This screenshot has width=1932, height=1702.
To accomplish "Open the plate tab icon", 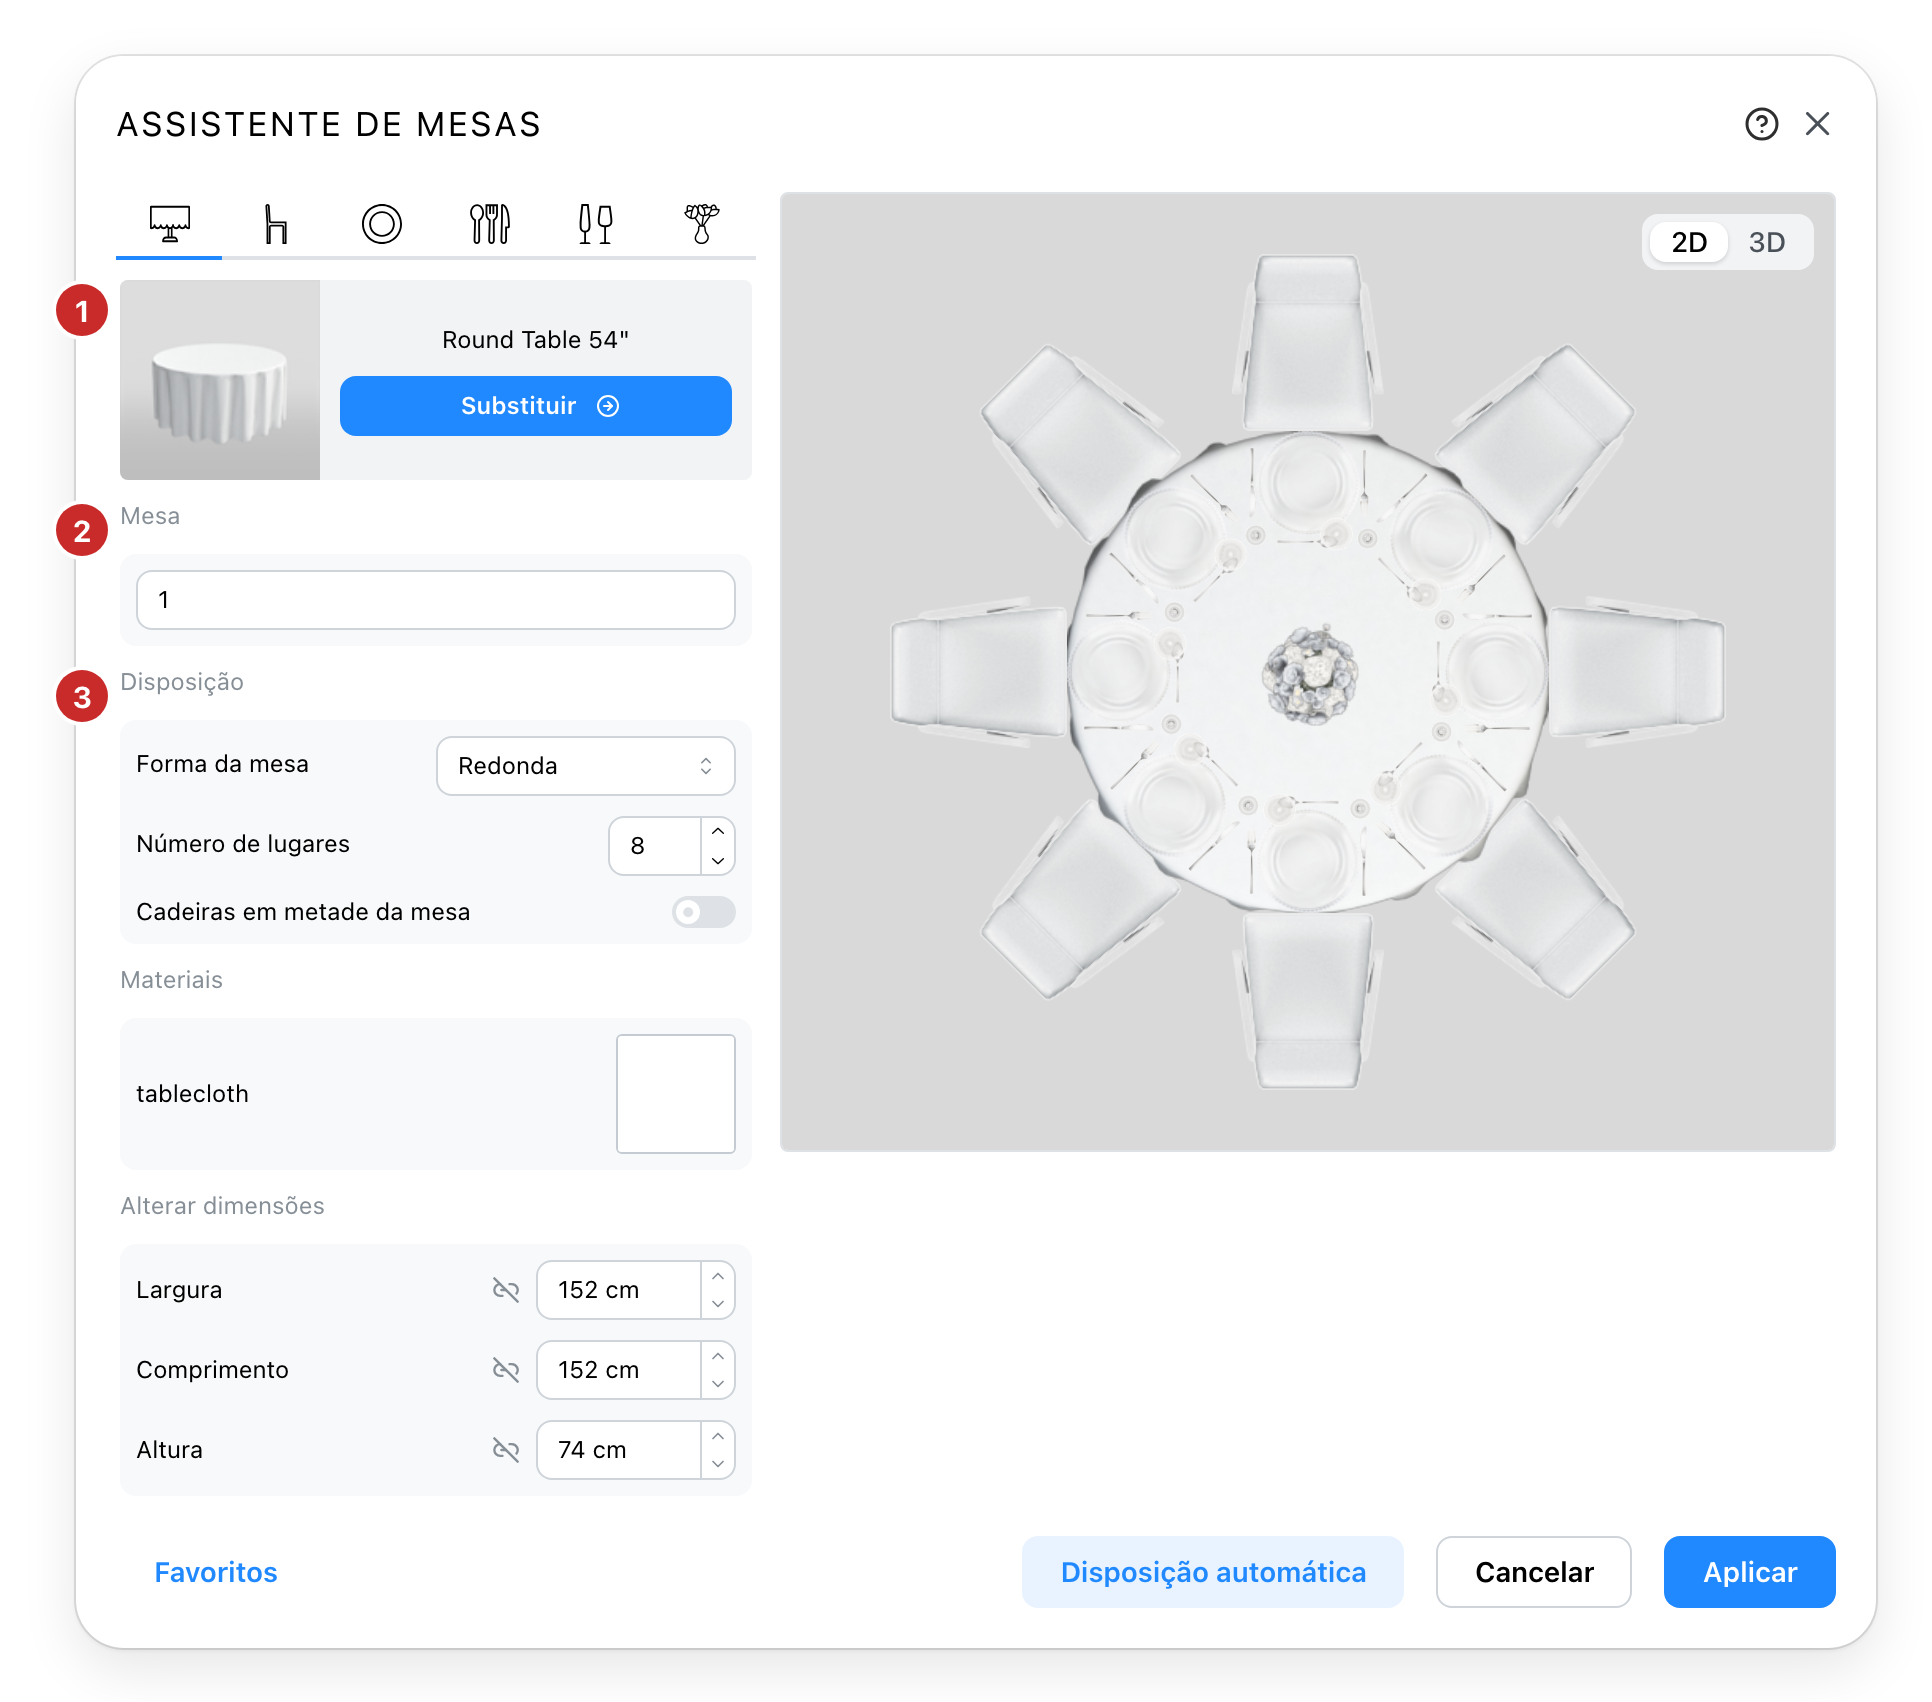I will click(382, 223).
